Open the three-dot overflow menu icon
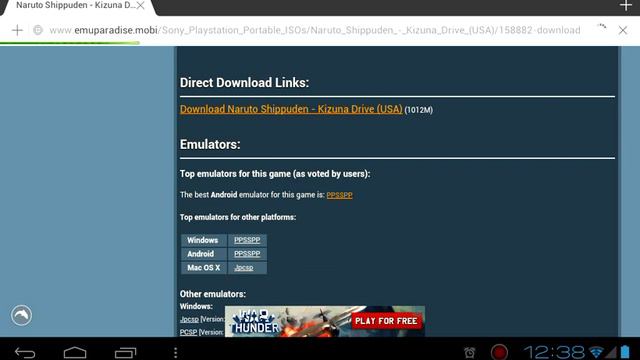The height and width of the screenshot is (360, 640). [x=176, y=353]
